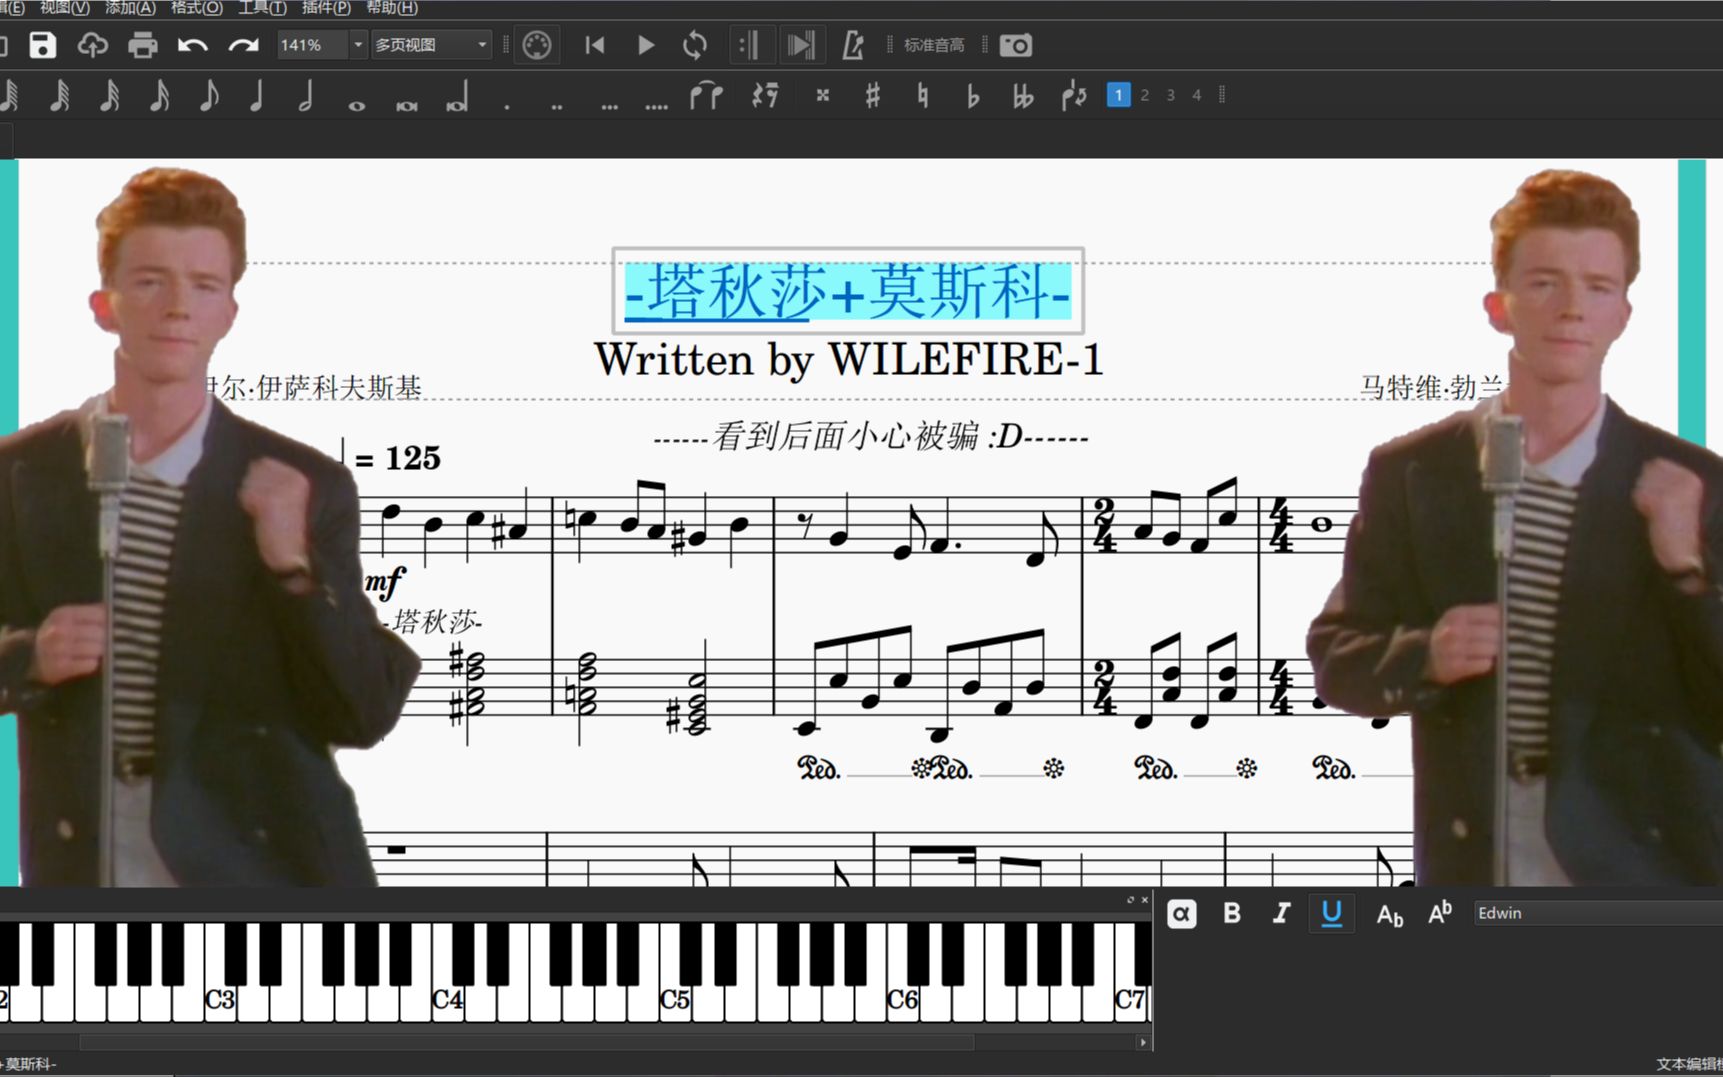Apply double sharp accidental
1723x1077 pixels.
(822, 96)
